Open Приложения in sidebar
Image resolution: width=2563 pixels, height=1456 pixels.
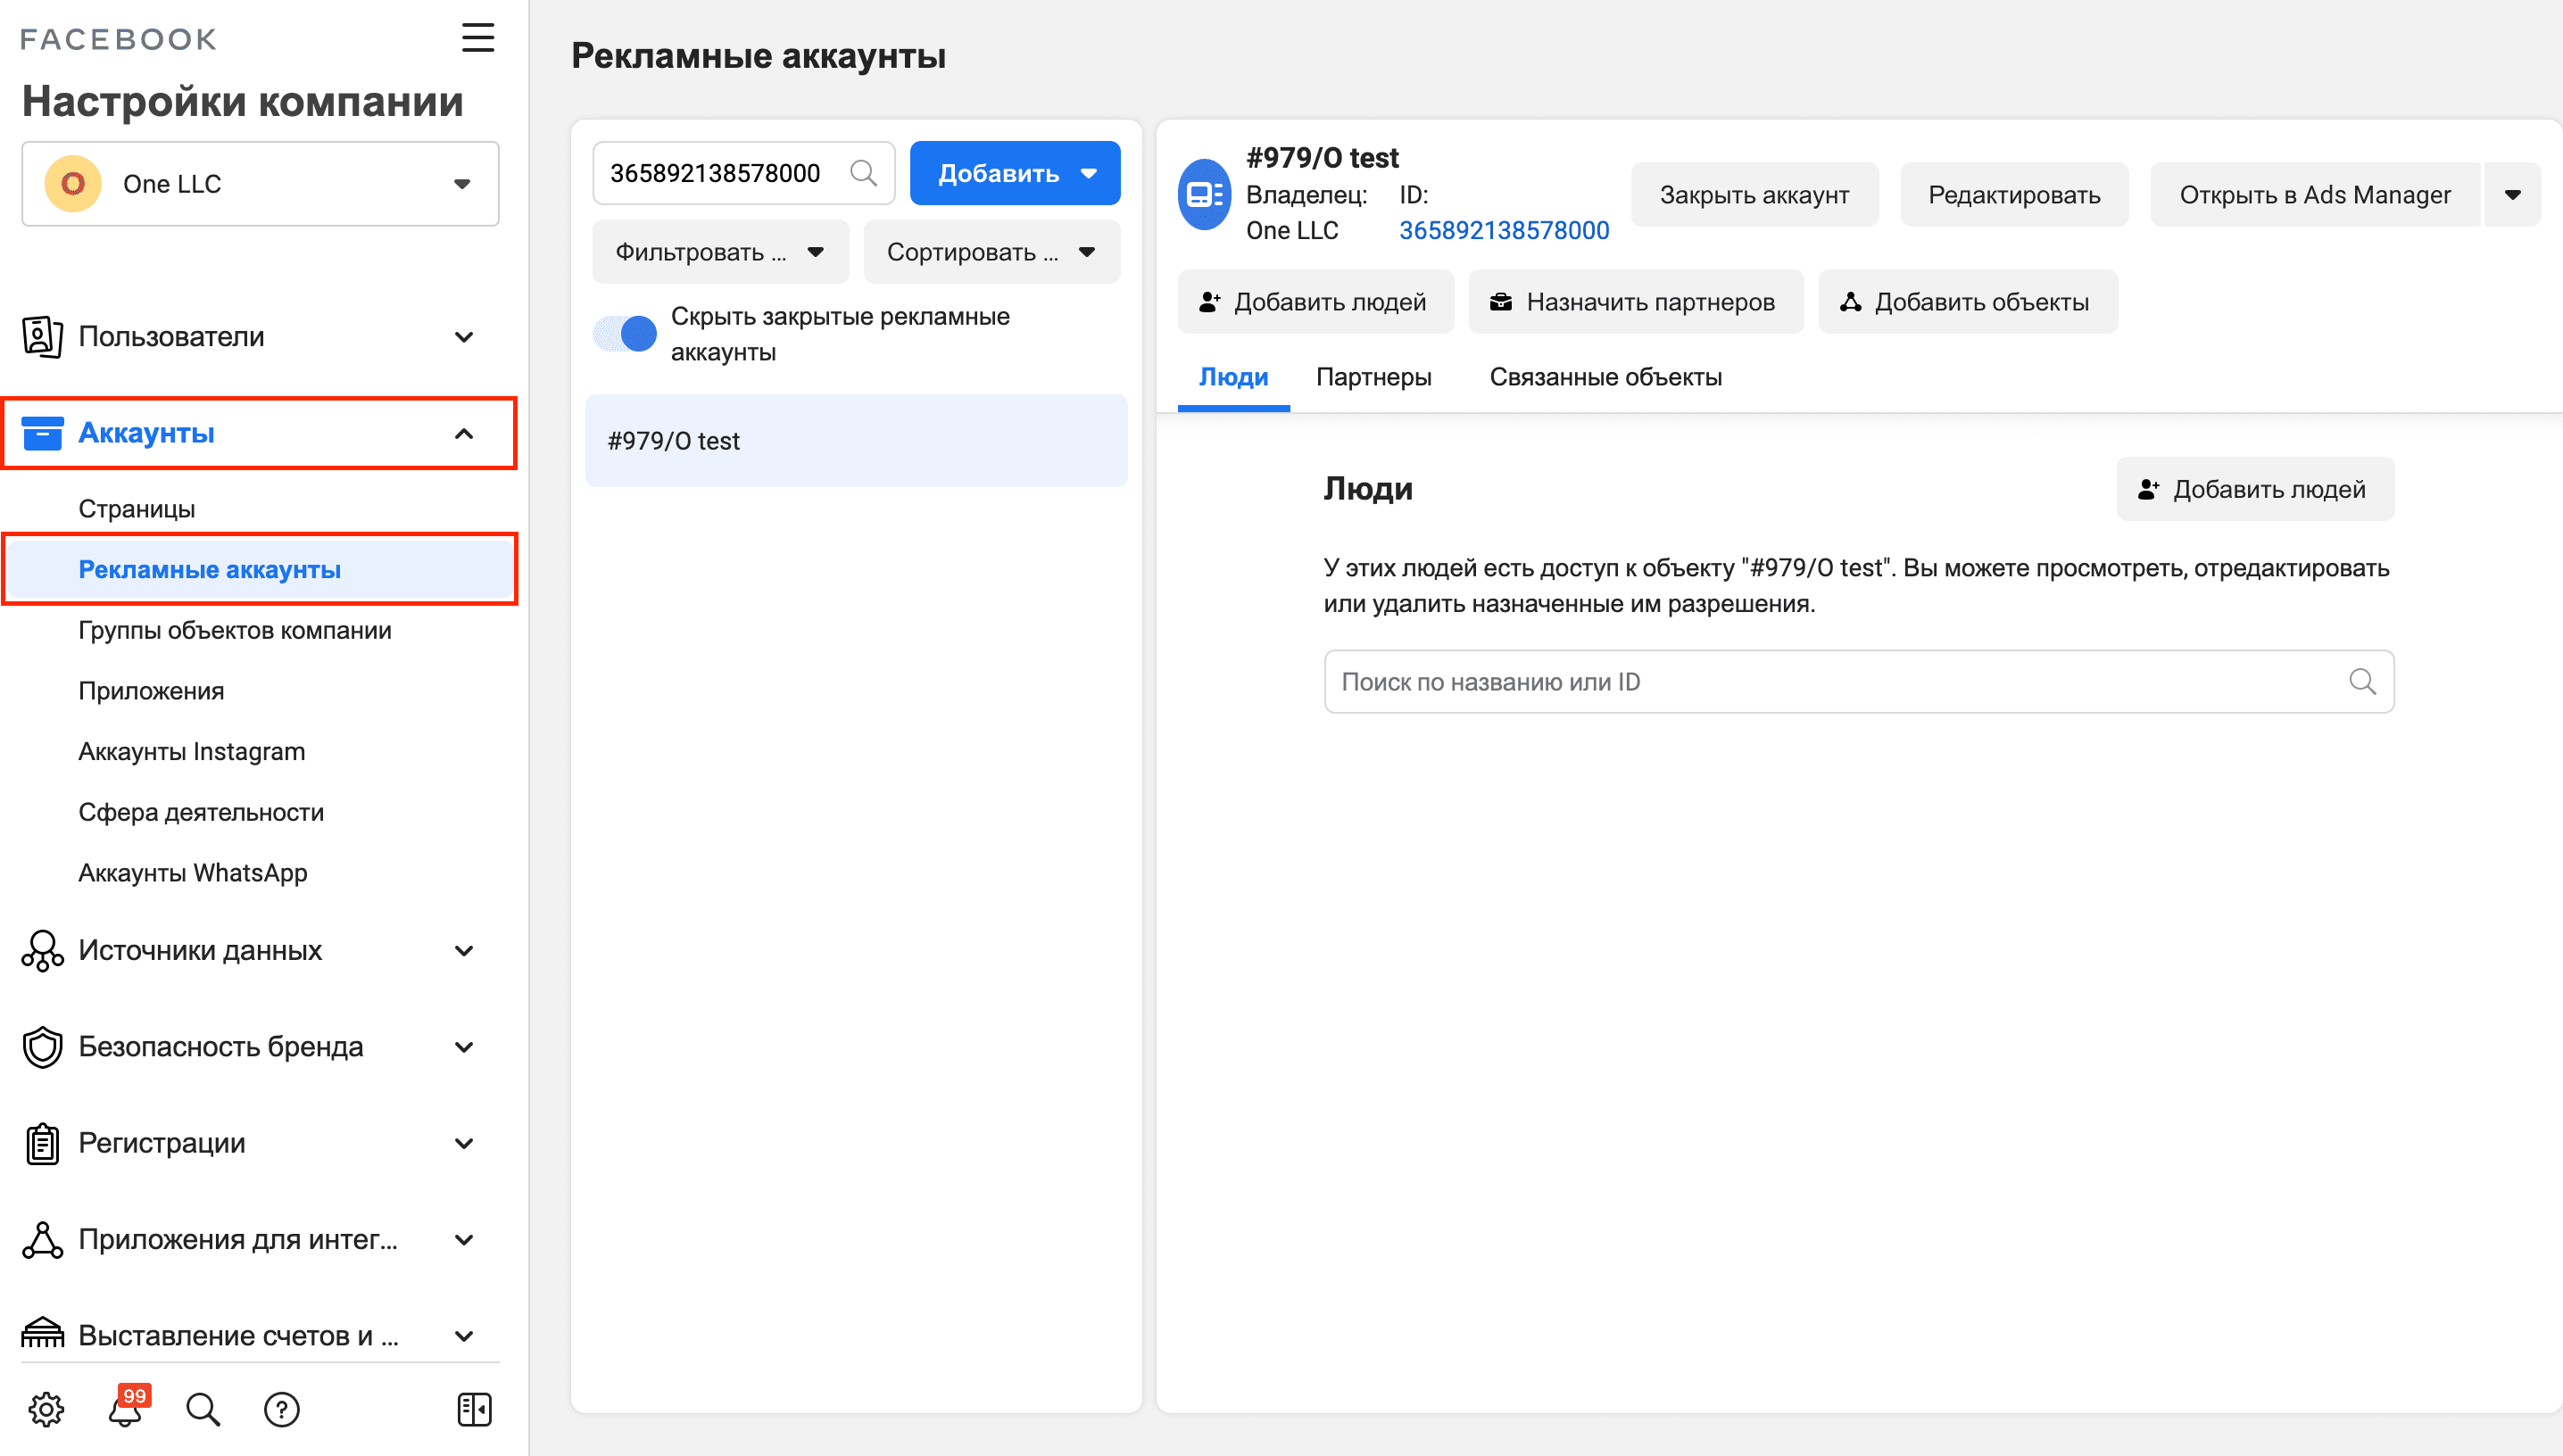point(151,691)
